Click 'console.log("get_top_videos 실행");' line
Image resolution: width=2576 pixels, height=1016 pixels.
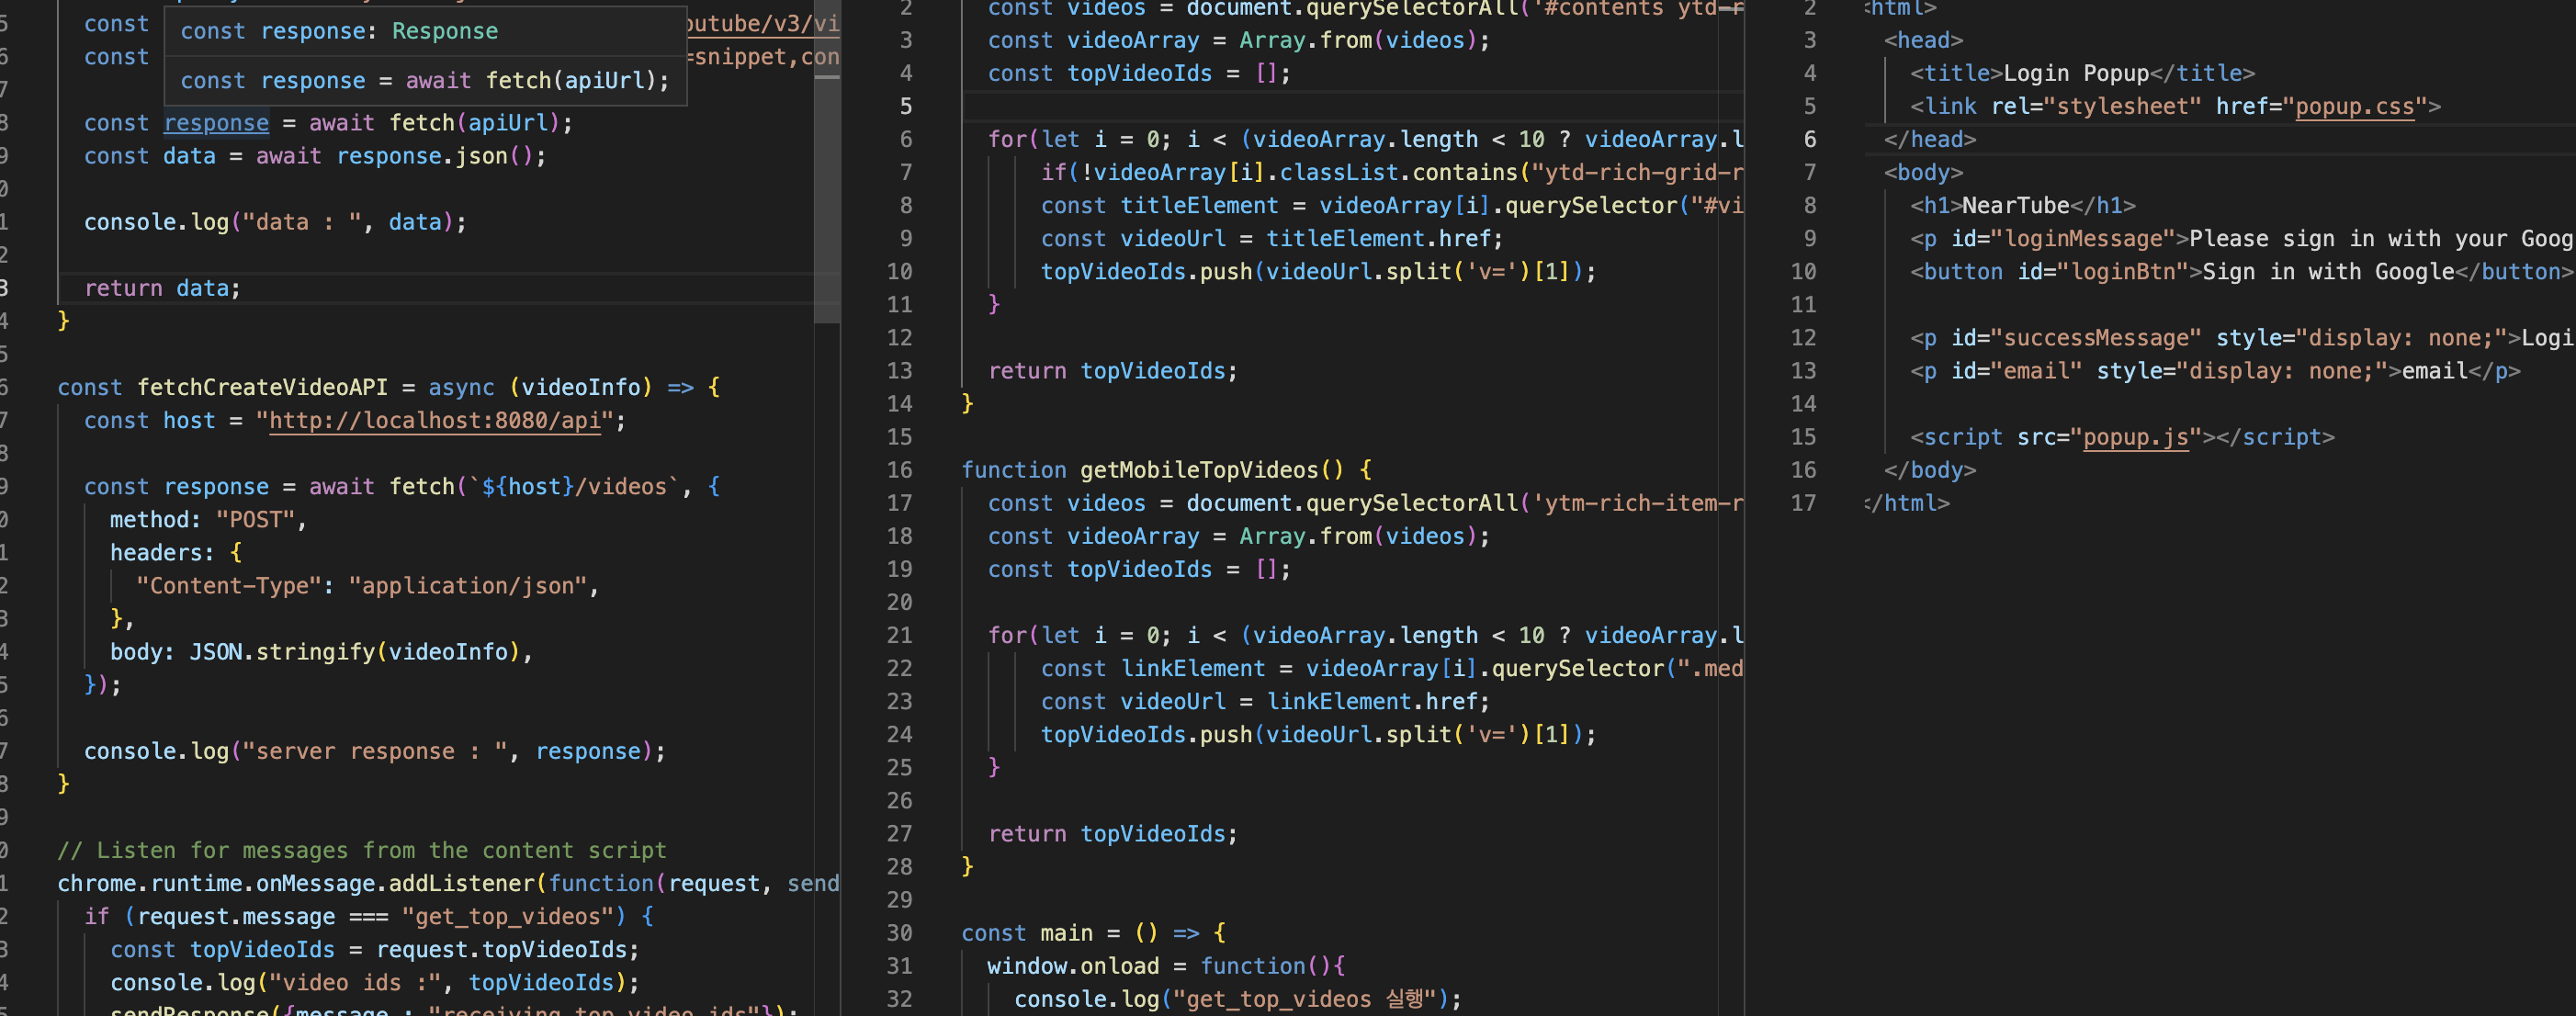click(x=1237, y=999)
